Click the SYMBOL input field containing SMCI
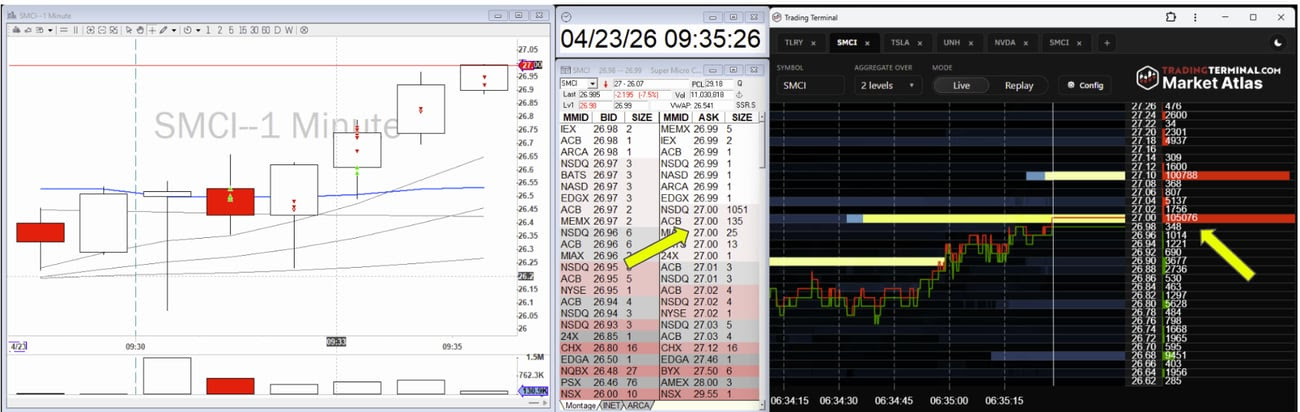Screen dimensions: 1300x412 pos(808,85)
